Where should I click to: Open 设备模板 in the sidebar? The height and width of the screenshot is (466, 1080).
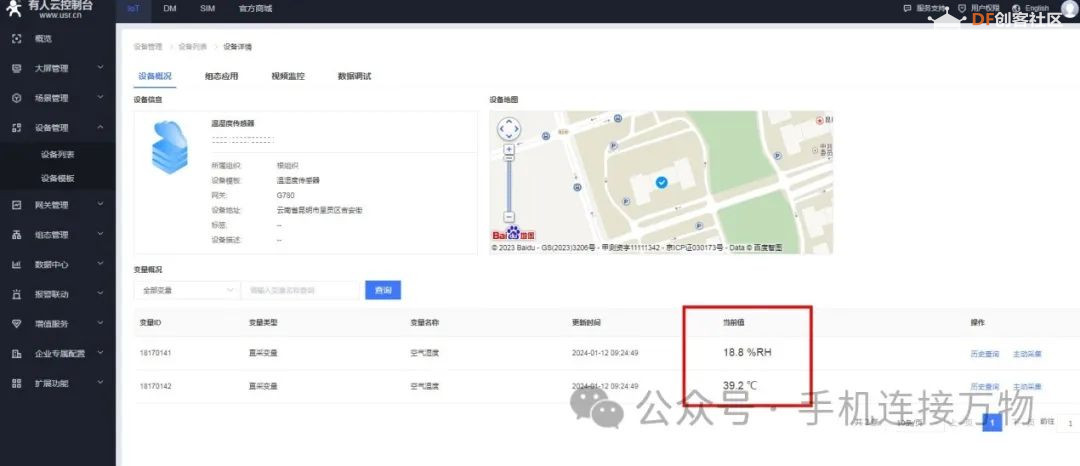[x=58, y=178]
